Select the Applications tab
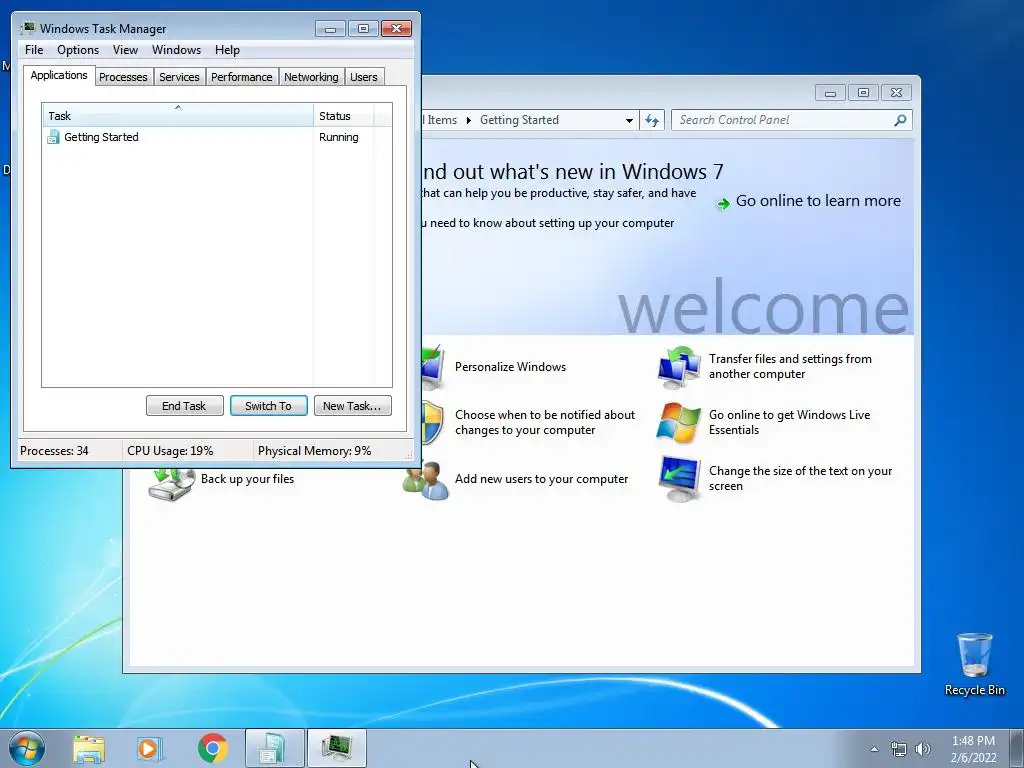This screenshot has width=1024, height=768. [59, 75]
